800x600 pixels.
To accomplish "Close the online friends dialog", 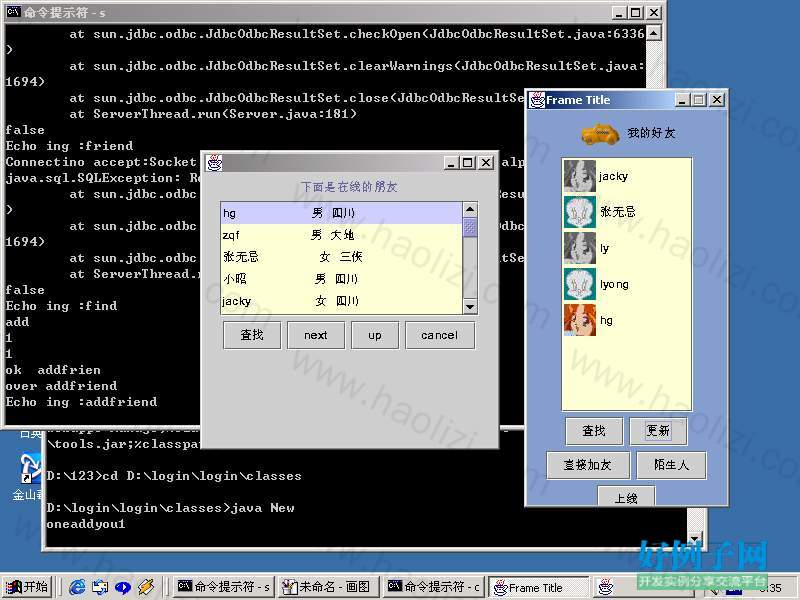I will tap(486, 163).
